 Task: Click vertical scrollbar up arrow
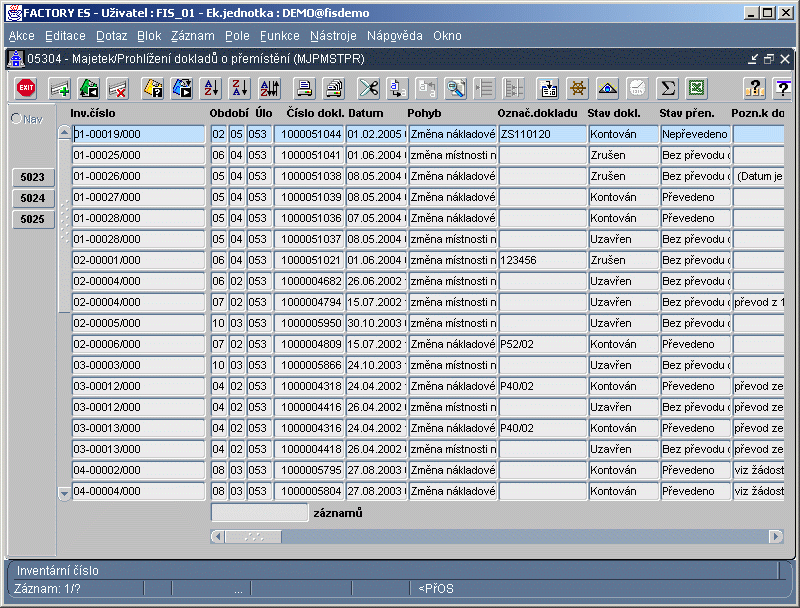[64, 133]
